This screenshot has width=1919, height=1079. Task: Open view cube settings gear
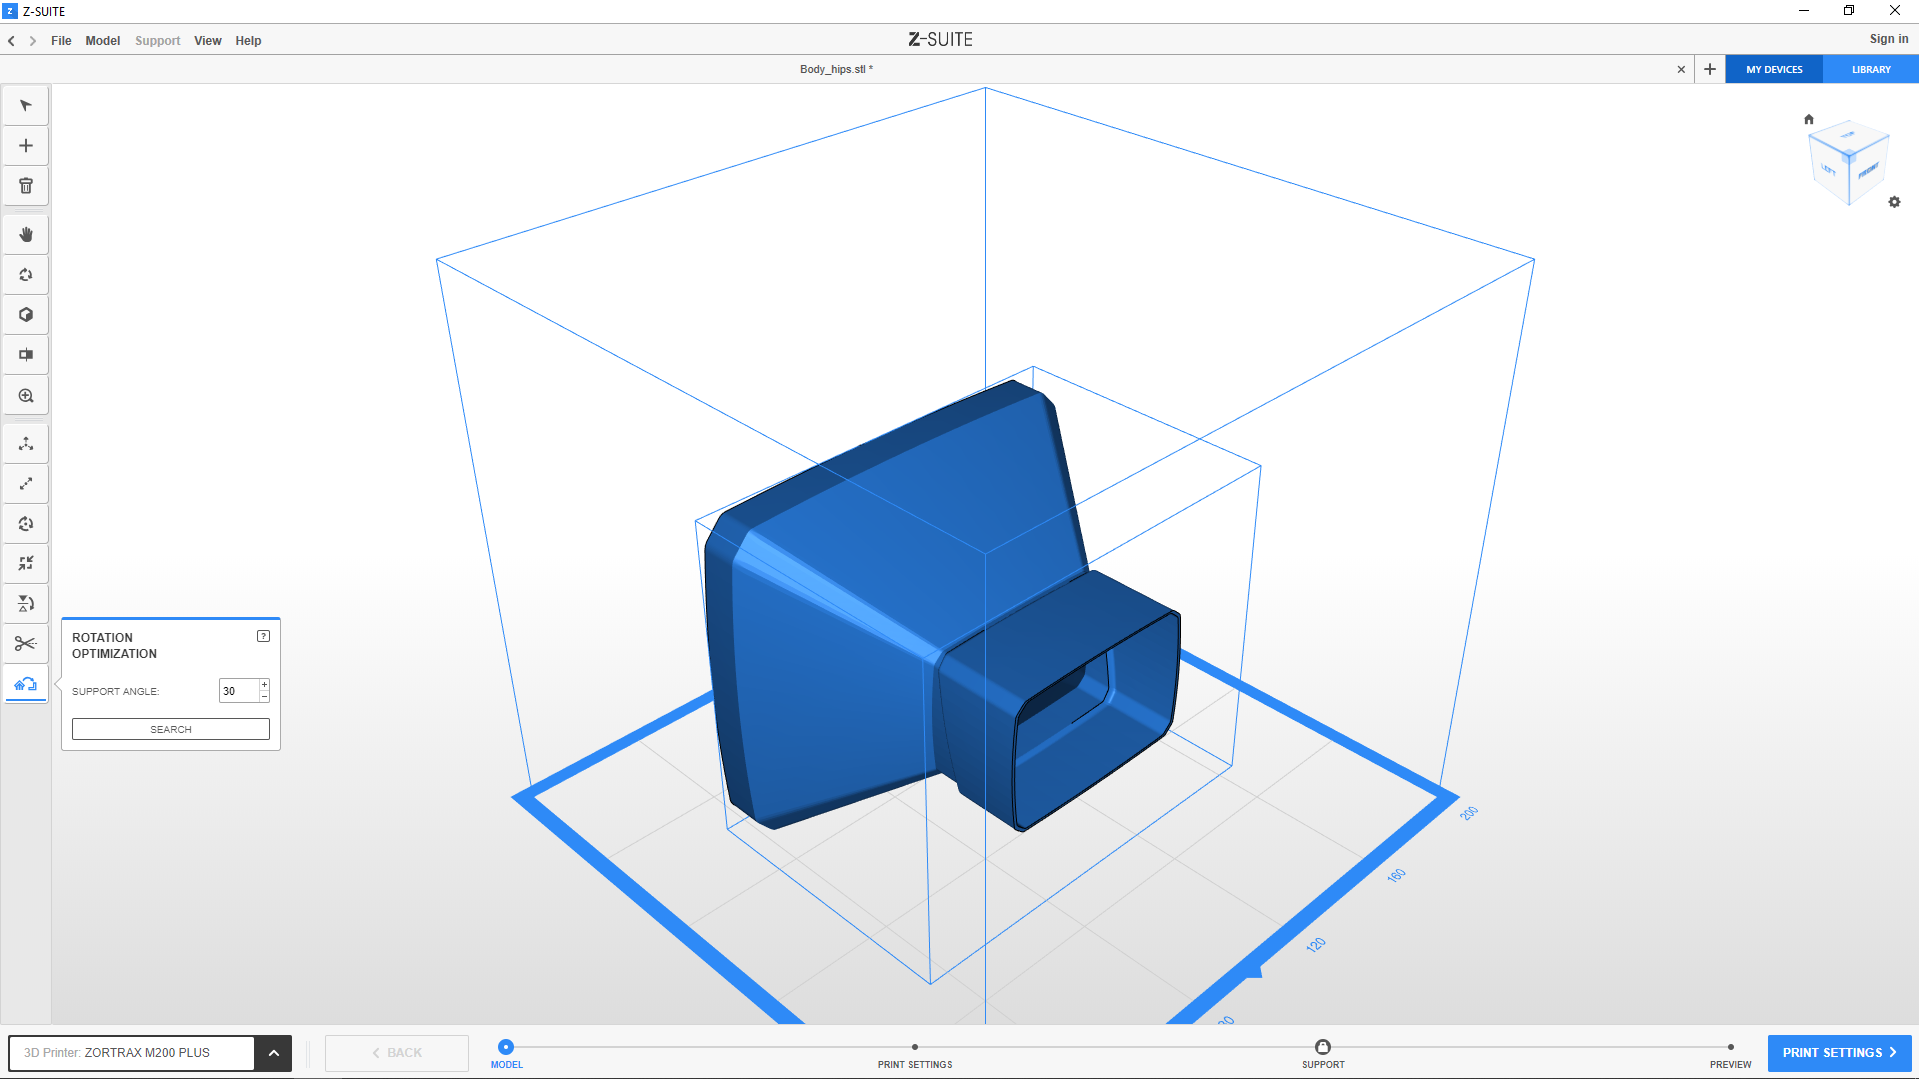pyautogui.click(x=1894, y=202)
